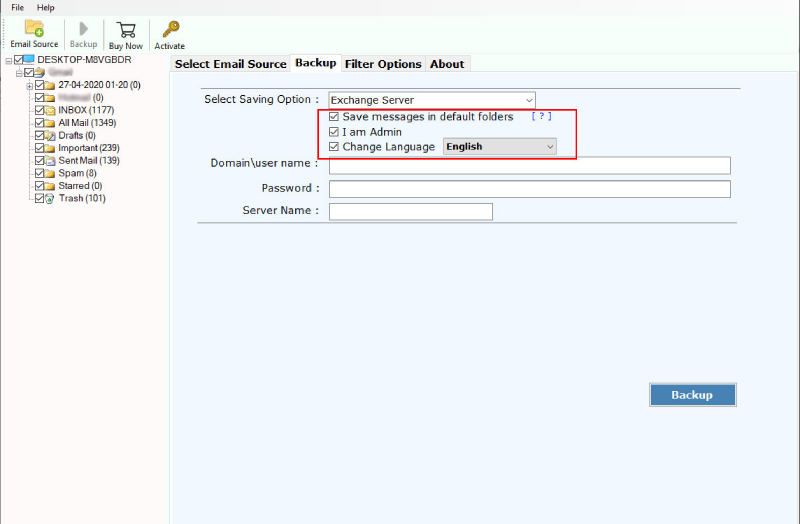Image resolution: width=800 pixels, height=524 pixels.
Task: Toggle the I am Admin checkbox
Action: [x=334, y=132]
